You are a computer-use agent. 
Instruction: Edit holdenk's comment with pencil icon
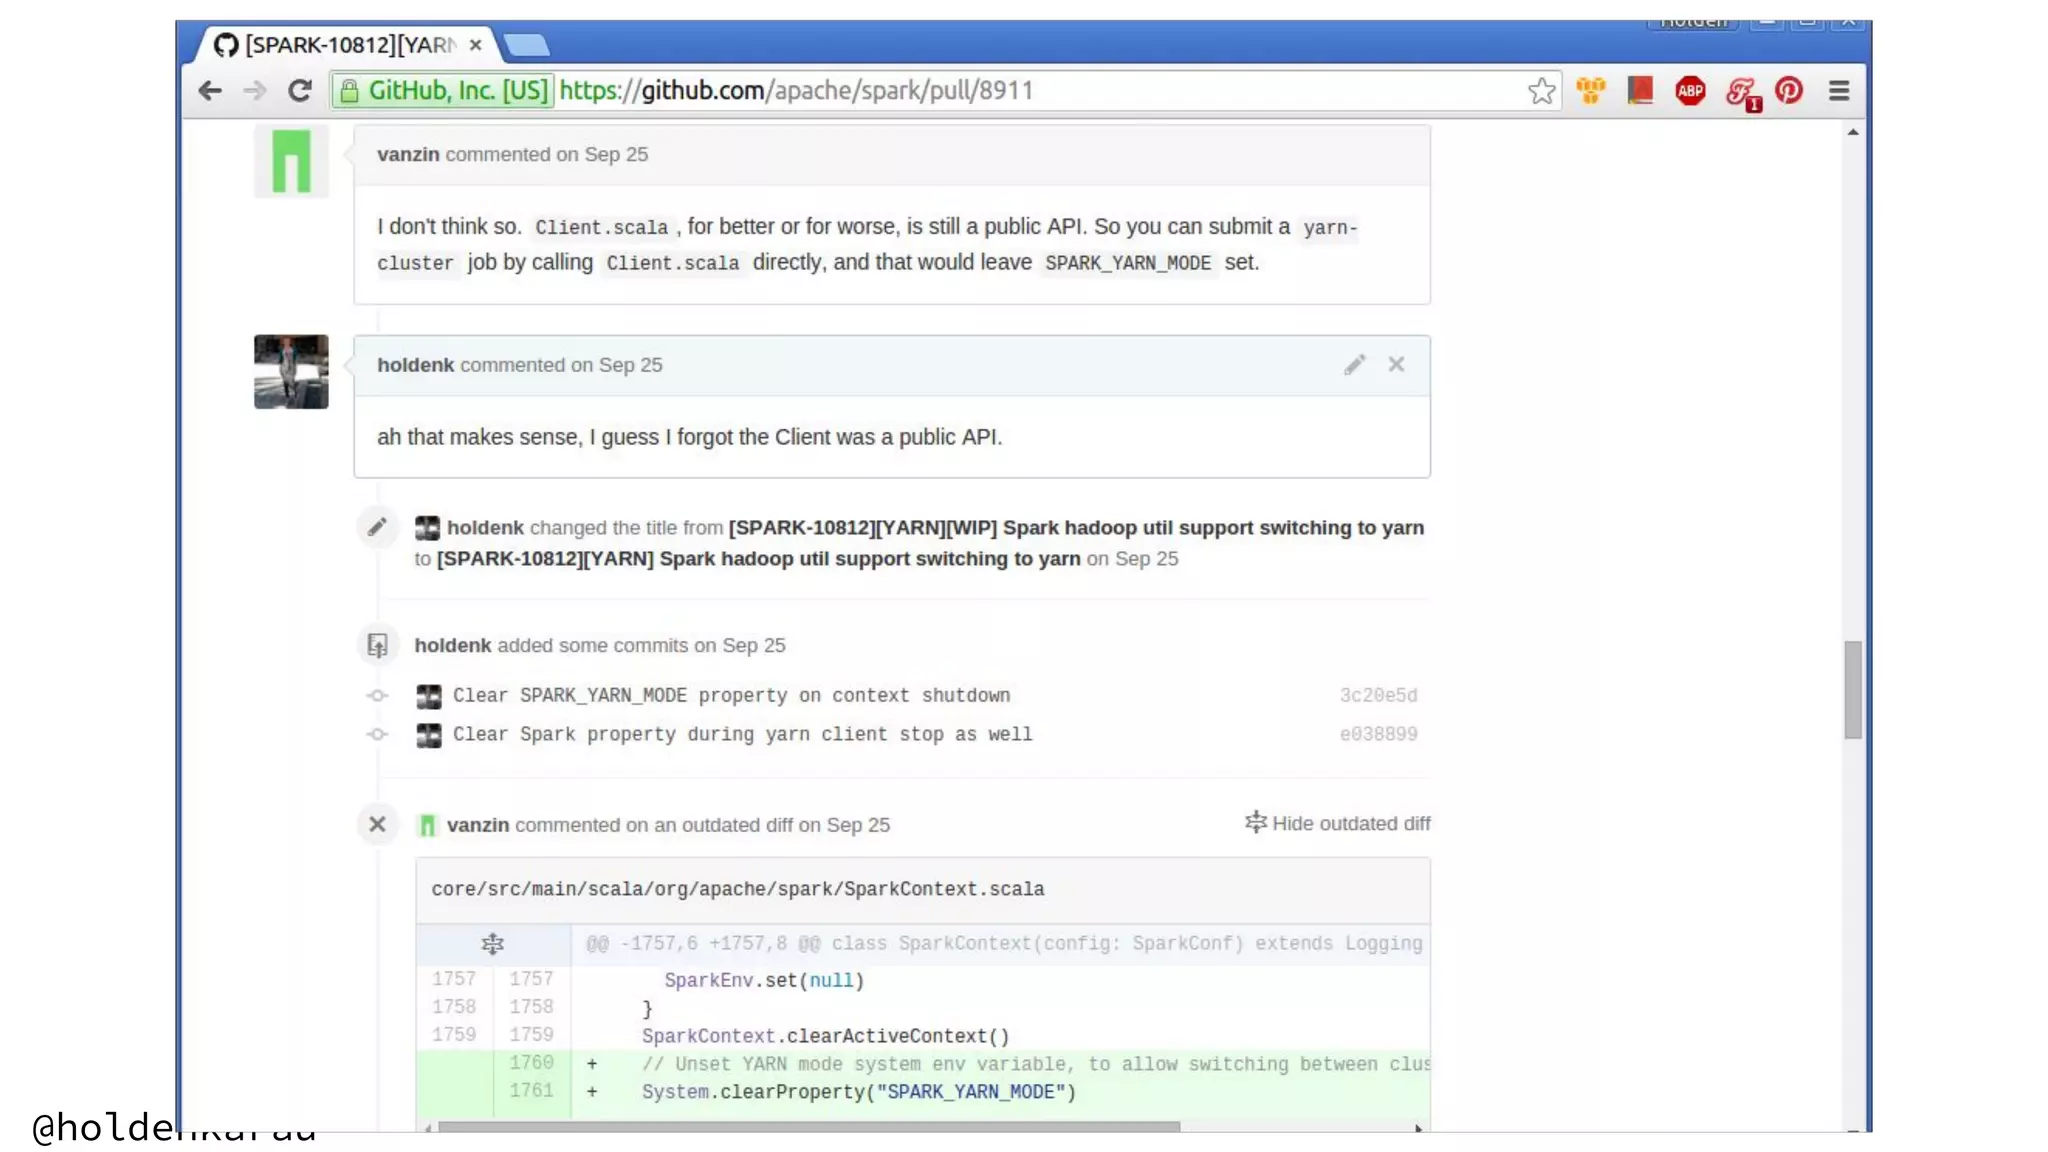click(x=1354, y=365)
